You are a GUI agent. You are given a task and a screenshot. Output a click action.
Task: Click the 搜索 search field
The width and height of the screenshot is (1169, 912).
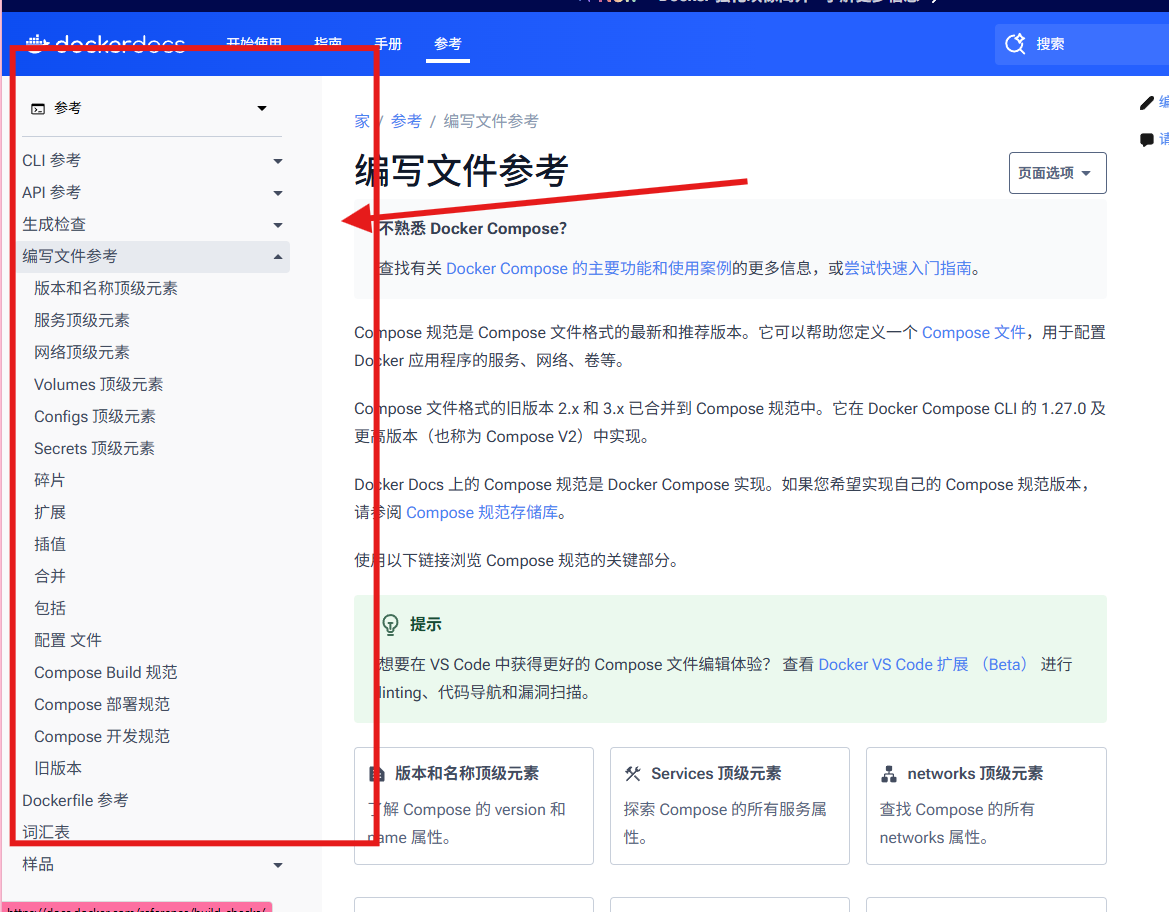[1082, 44]
